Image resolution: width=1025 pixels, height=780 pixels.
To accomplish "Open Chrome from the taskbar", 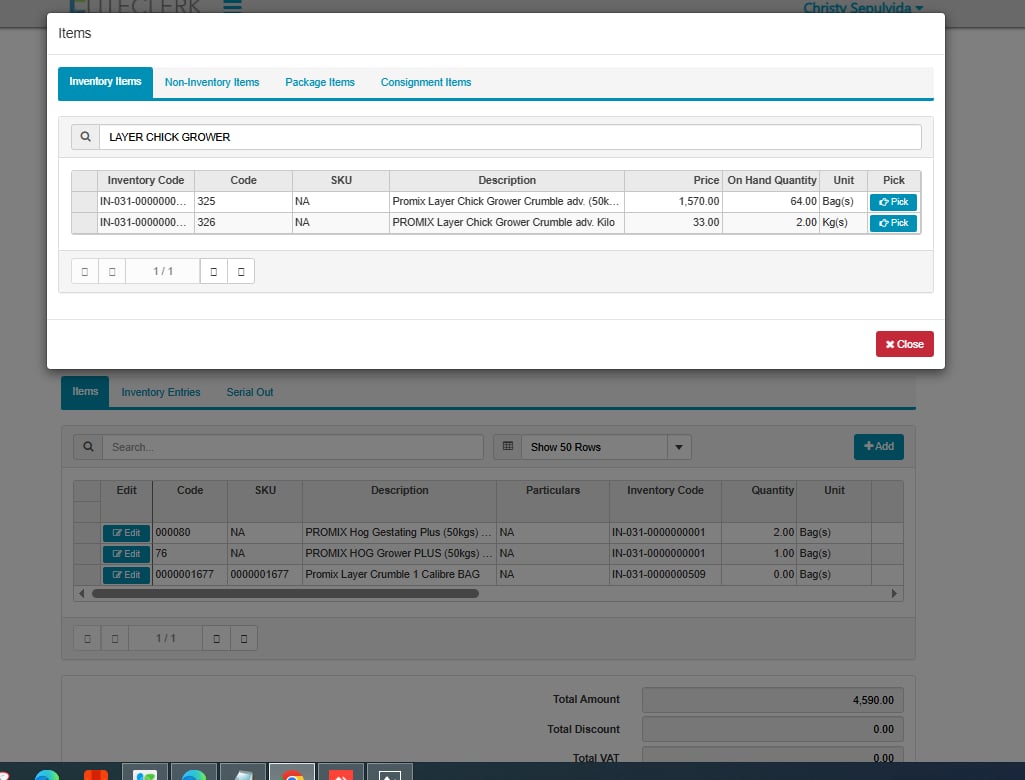I will 292,774.
